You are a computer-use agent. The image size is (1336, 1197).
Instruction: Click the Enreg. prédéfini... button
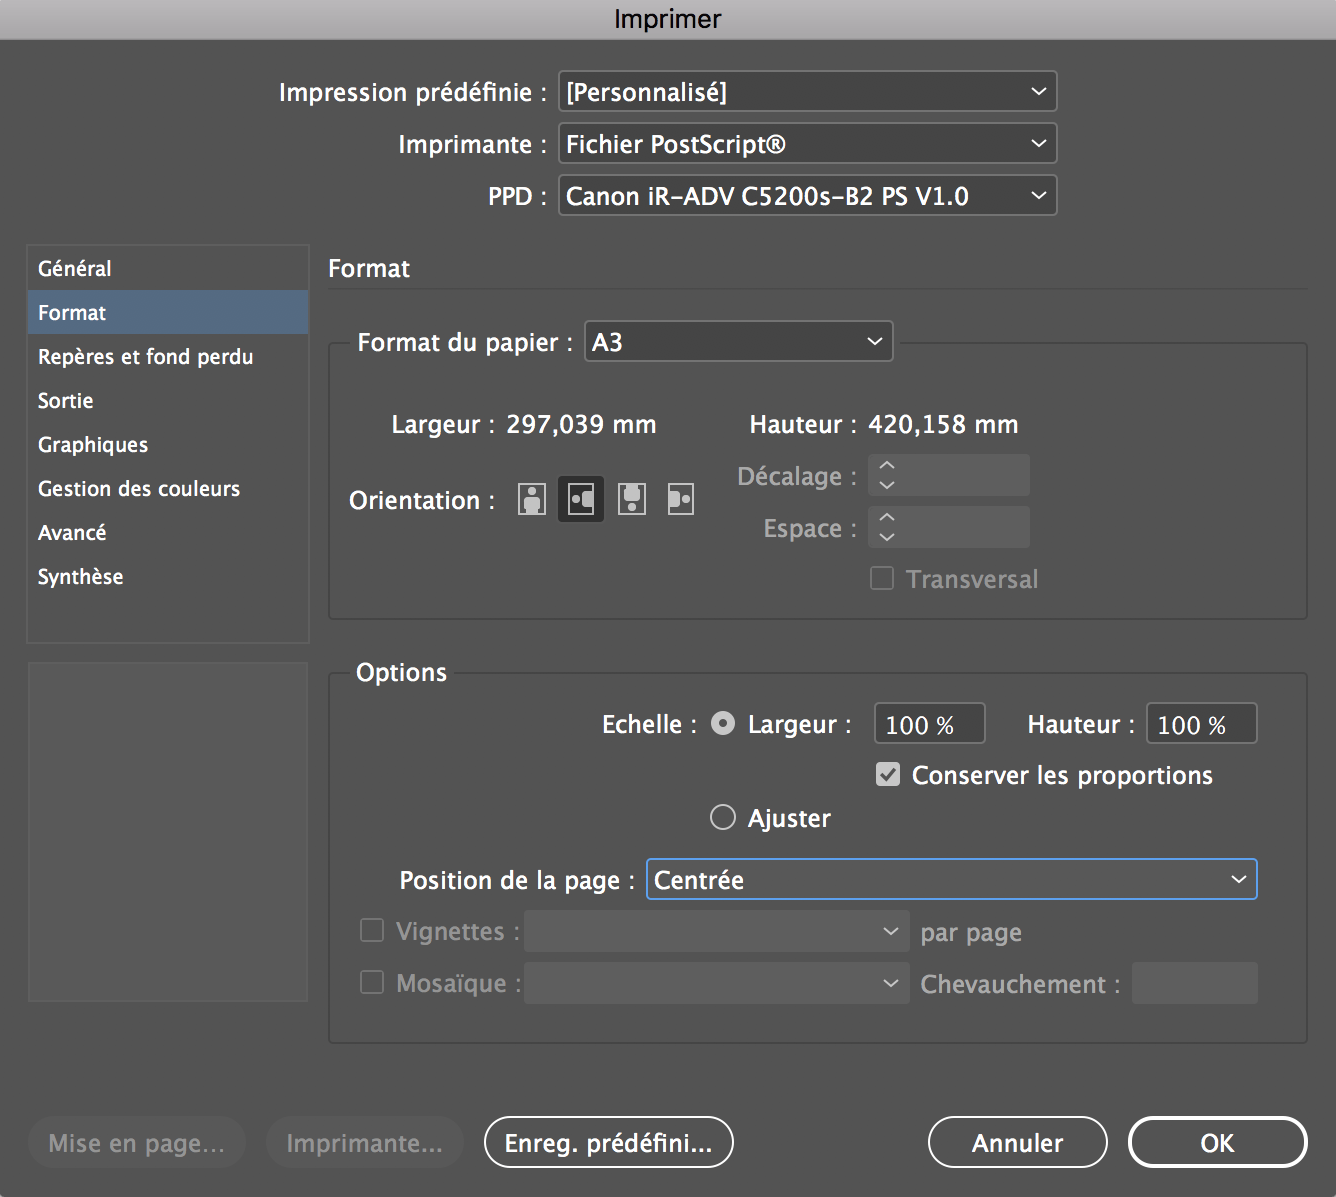tap(608, 1143)
